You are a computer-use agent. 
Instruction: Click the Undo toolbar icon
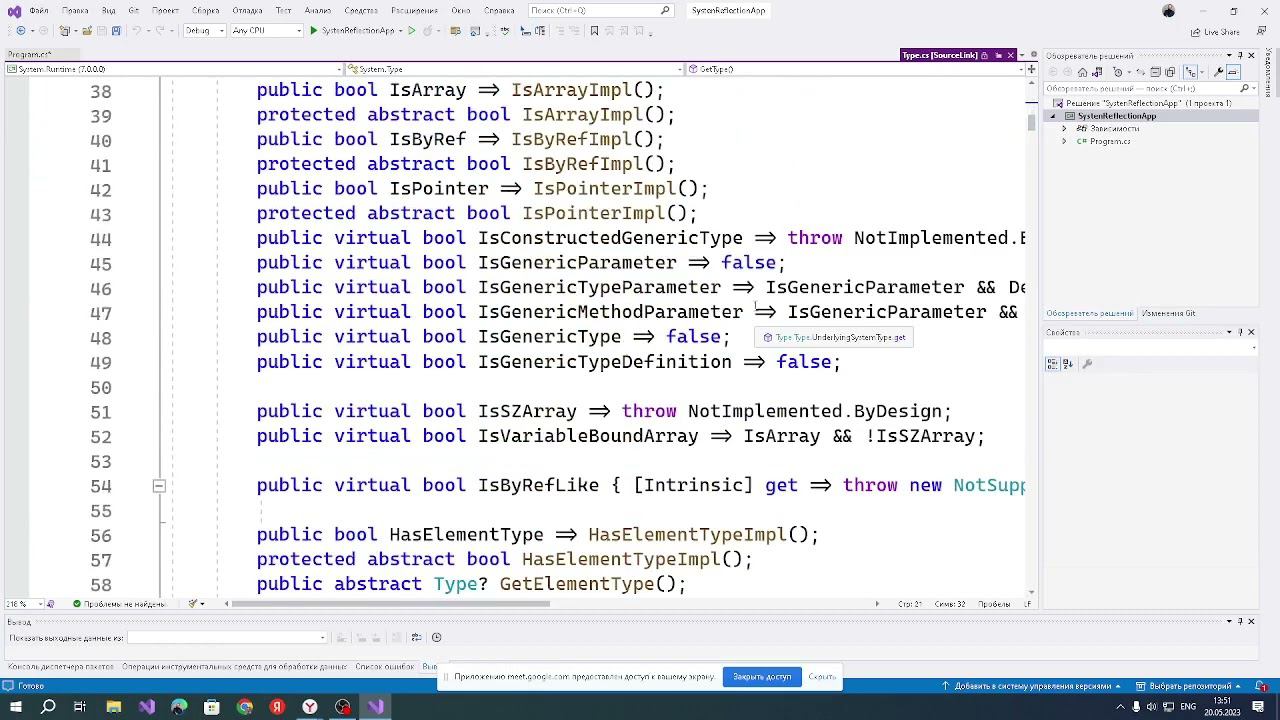click(135, 31)
